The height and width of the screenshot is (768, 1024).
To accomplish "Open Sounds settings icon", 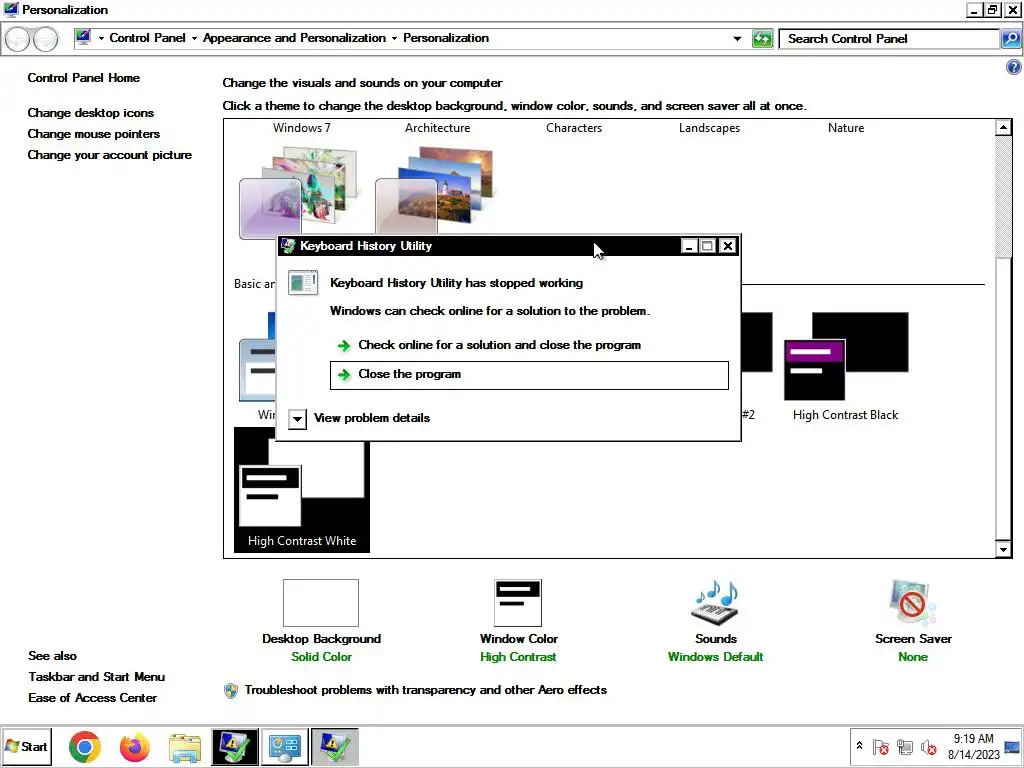I will [x=715, y=603].
